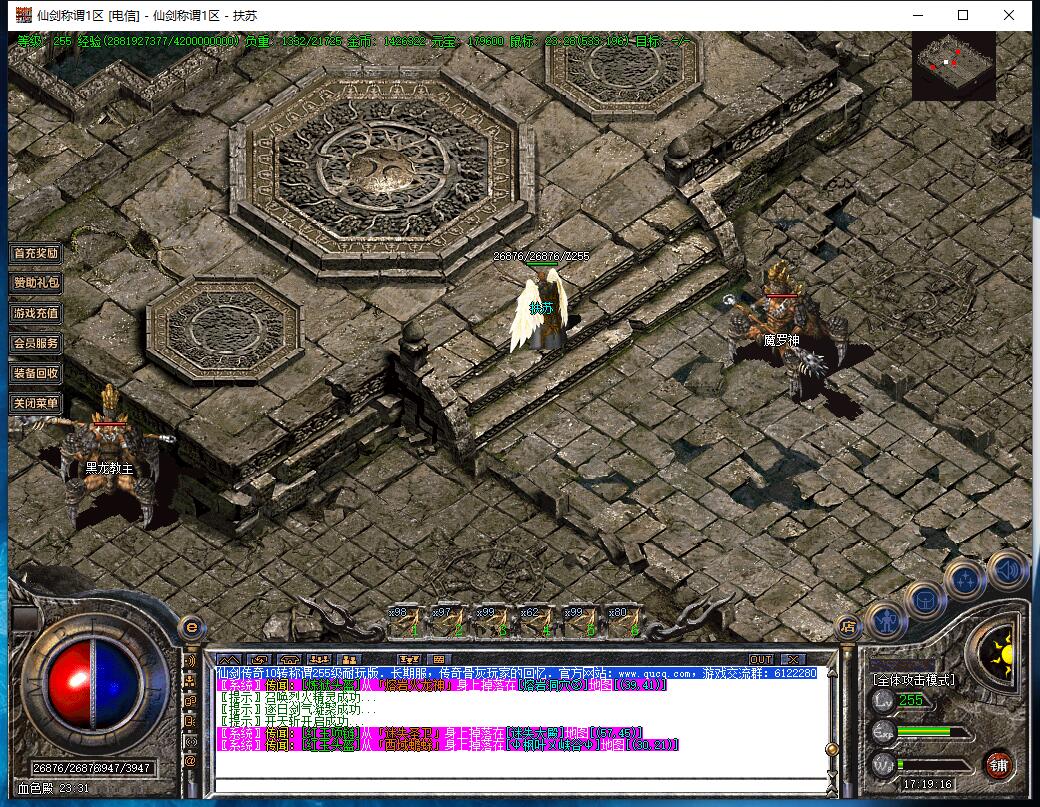The width and height of the screenshot is (1040, 807).
Task: Toggle the group chat channel icon
Action: point(190,680)
